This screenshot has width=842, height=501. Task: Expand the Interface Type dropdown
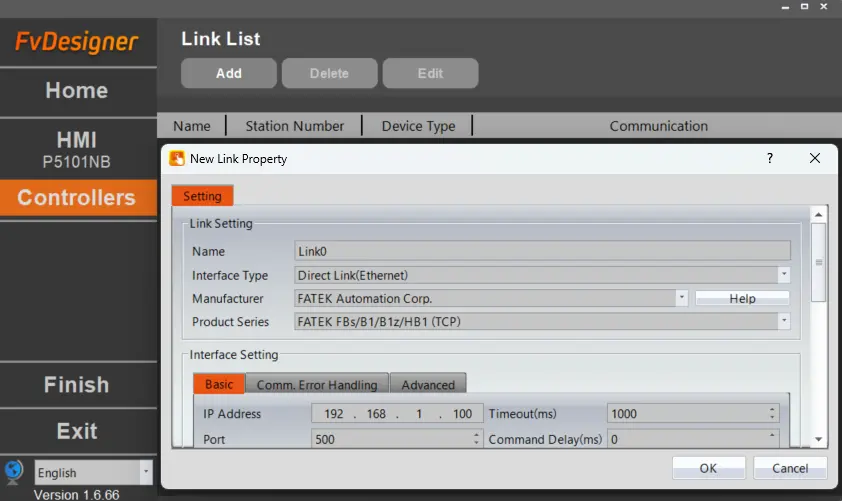784,275
